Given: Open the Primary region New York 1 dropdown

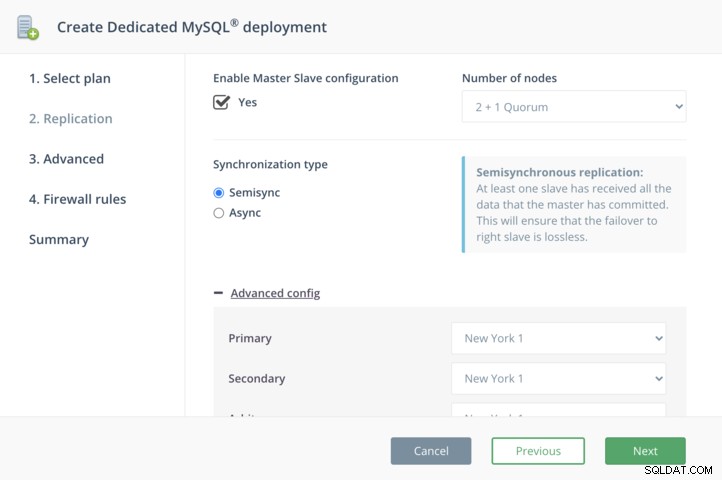Looking at the screenshot, I should click(559, 338).
